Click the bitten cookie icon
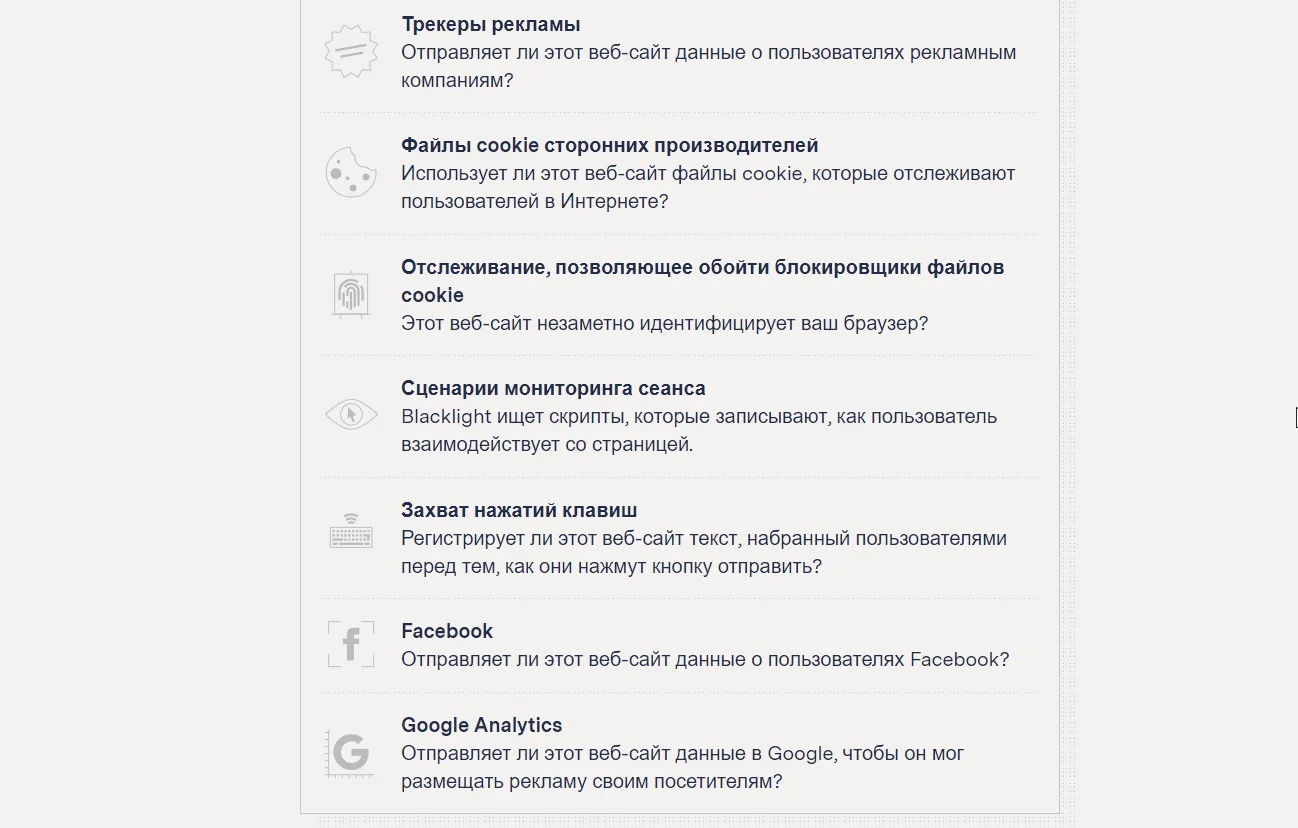This screenshot has height=828, width=1298. 350,172
